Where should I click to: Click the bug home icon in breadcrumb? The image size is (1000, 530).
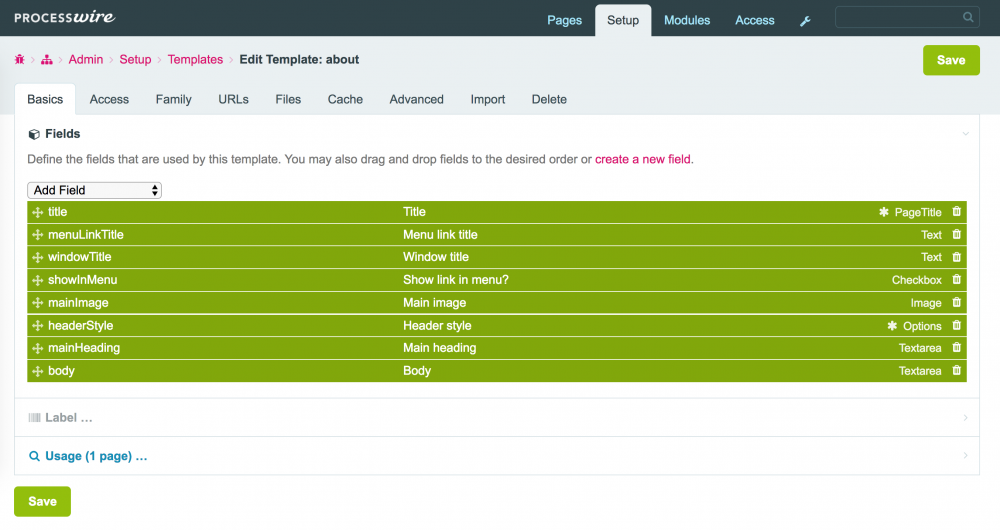[x=20, y=60]
